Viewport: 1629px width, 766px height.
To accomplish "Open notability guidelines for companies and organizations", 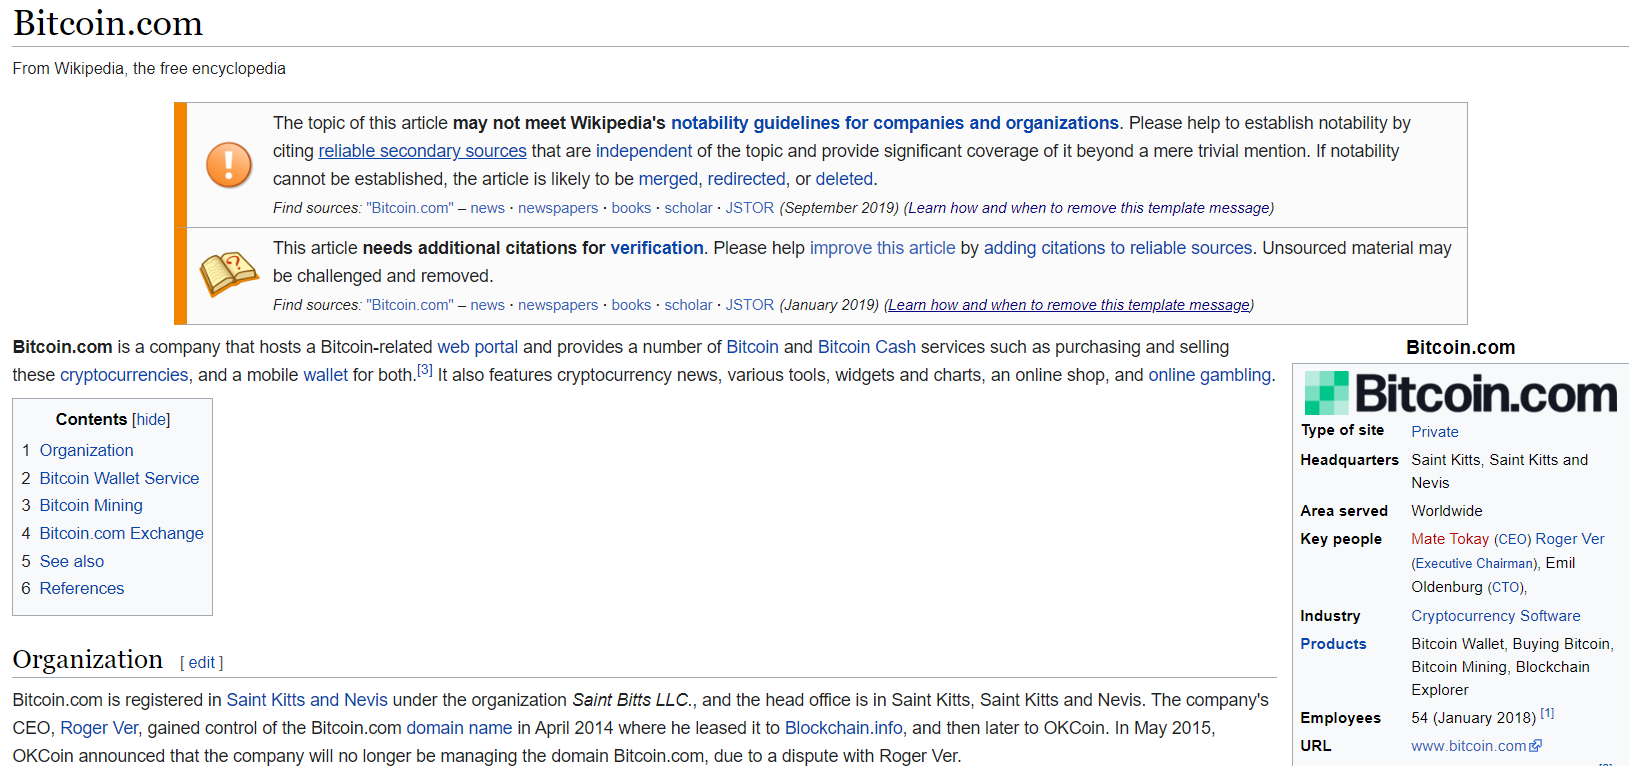I will pyautogui.click(x=894, y=123).
